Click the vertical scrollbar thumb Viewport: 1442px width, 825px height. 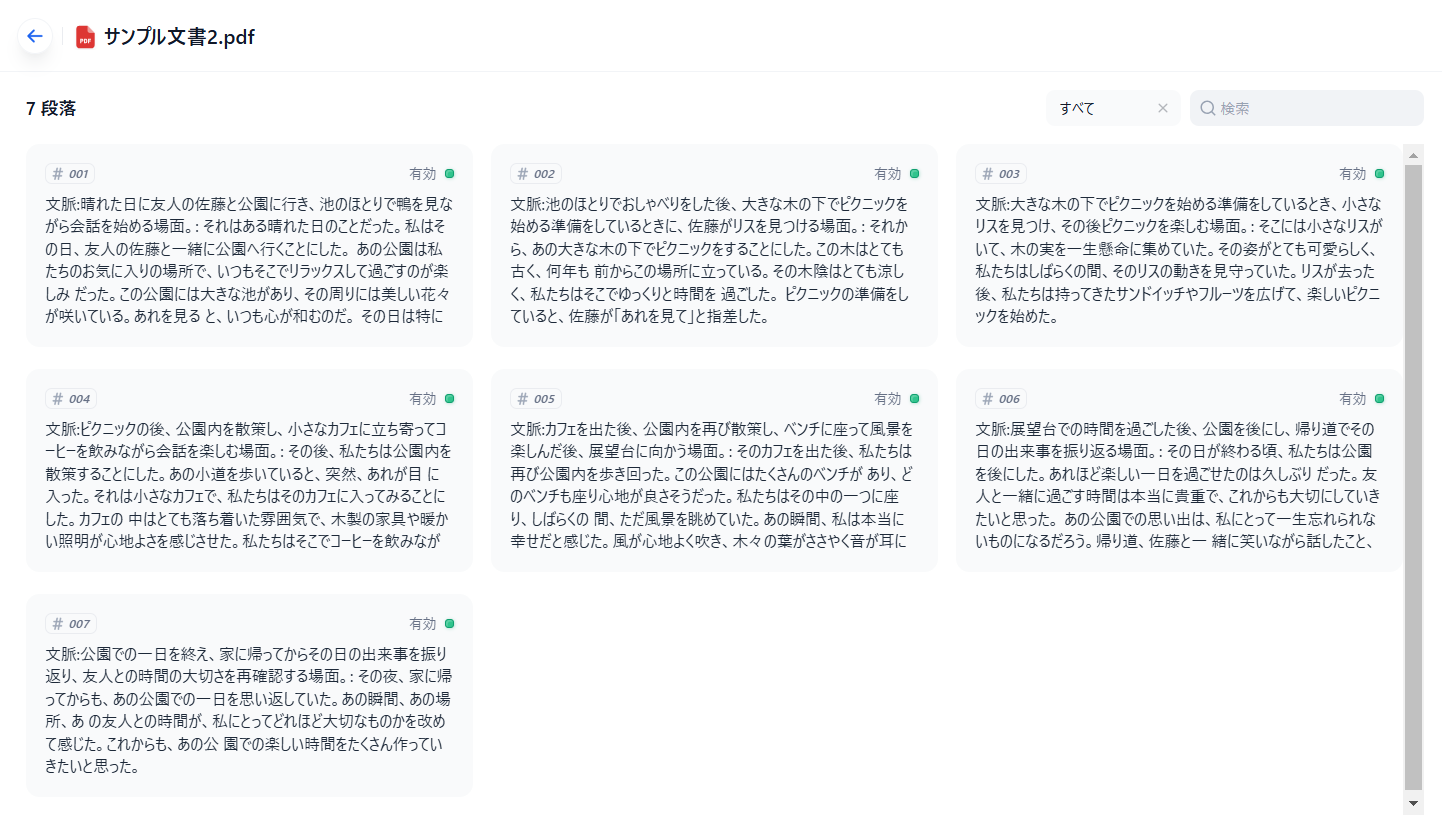click(x=1413, y=478)
